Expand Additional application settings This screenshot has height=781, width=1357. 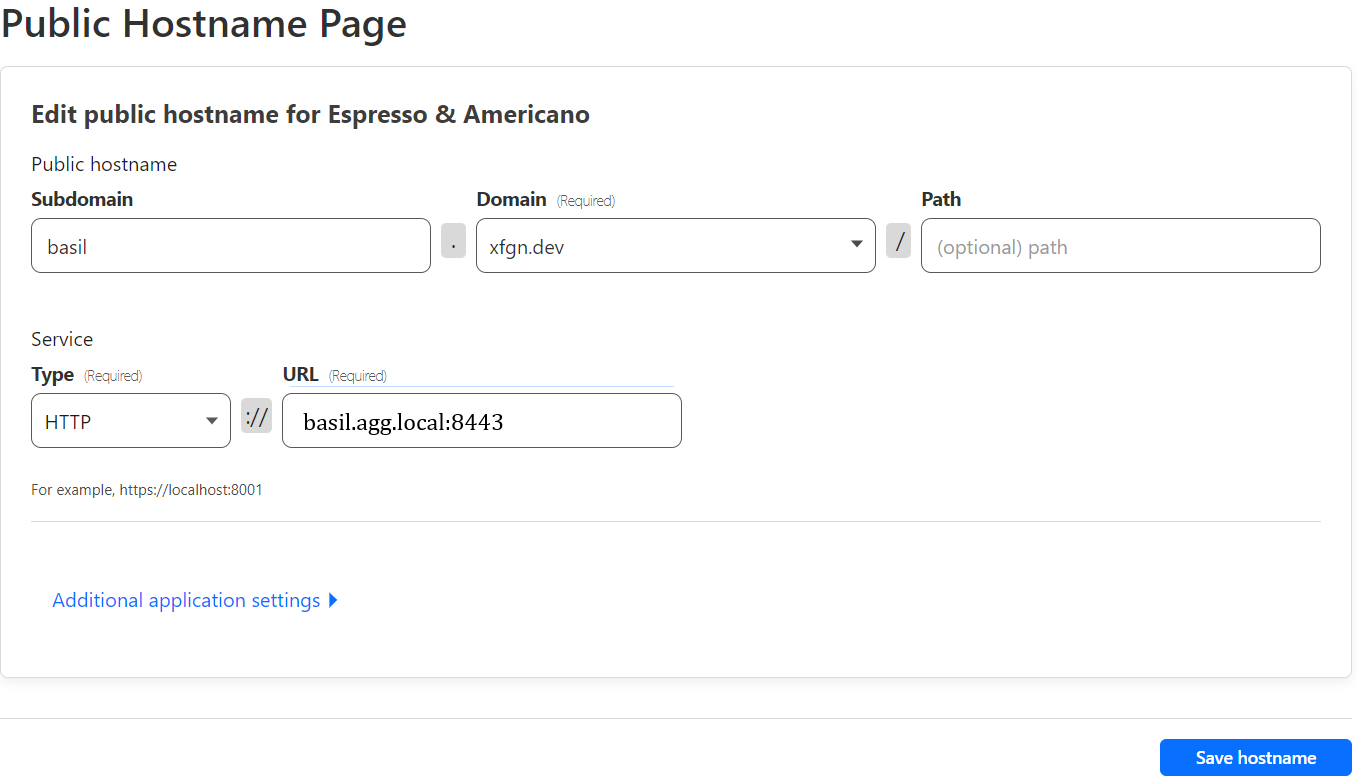tap(186, 600)
